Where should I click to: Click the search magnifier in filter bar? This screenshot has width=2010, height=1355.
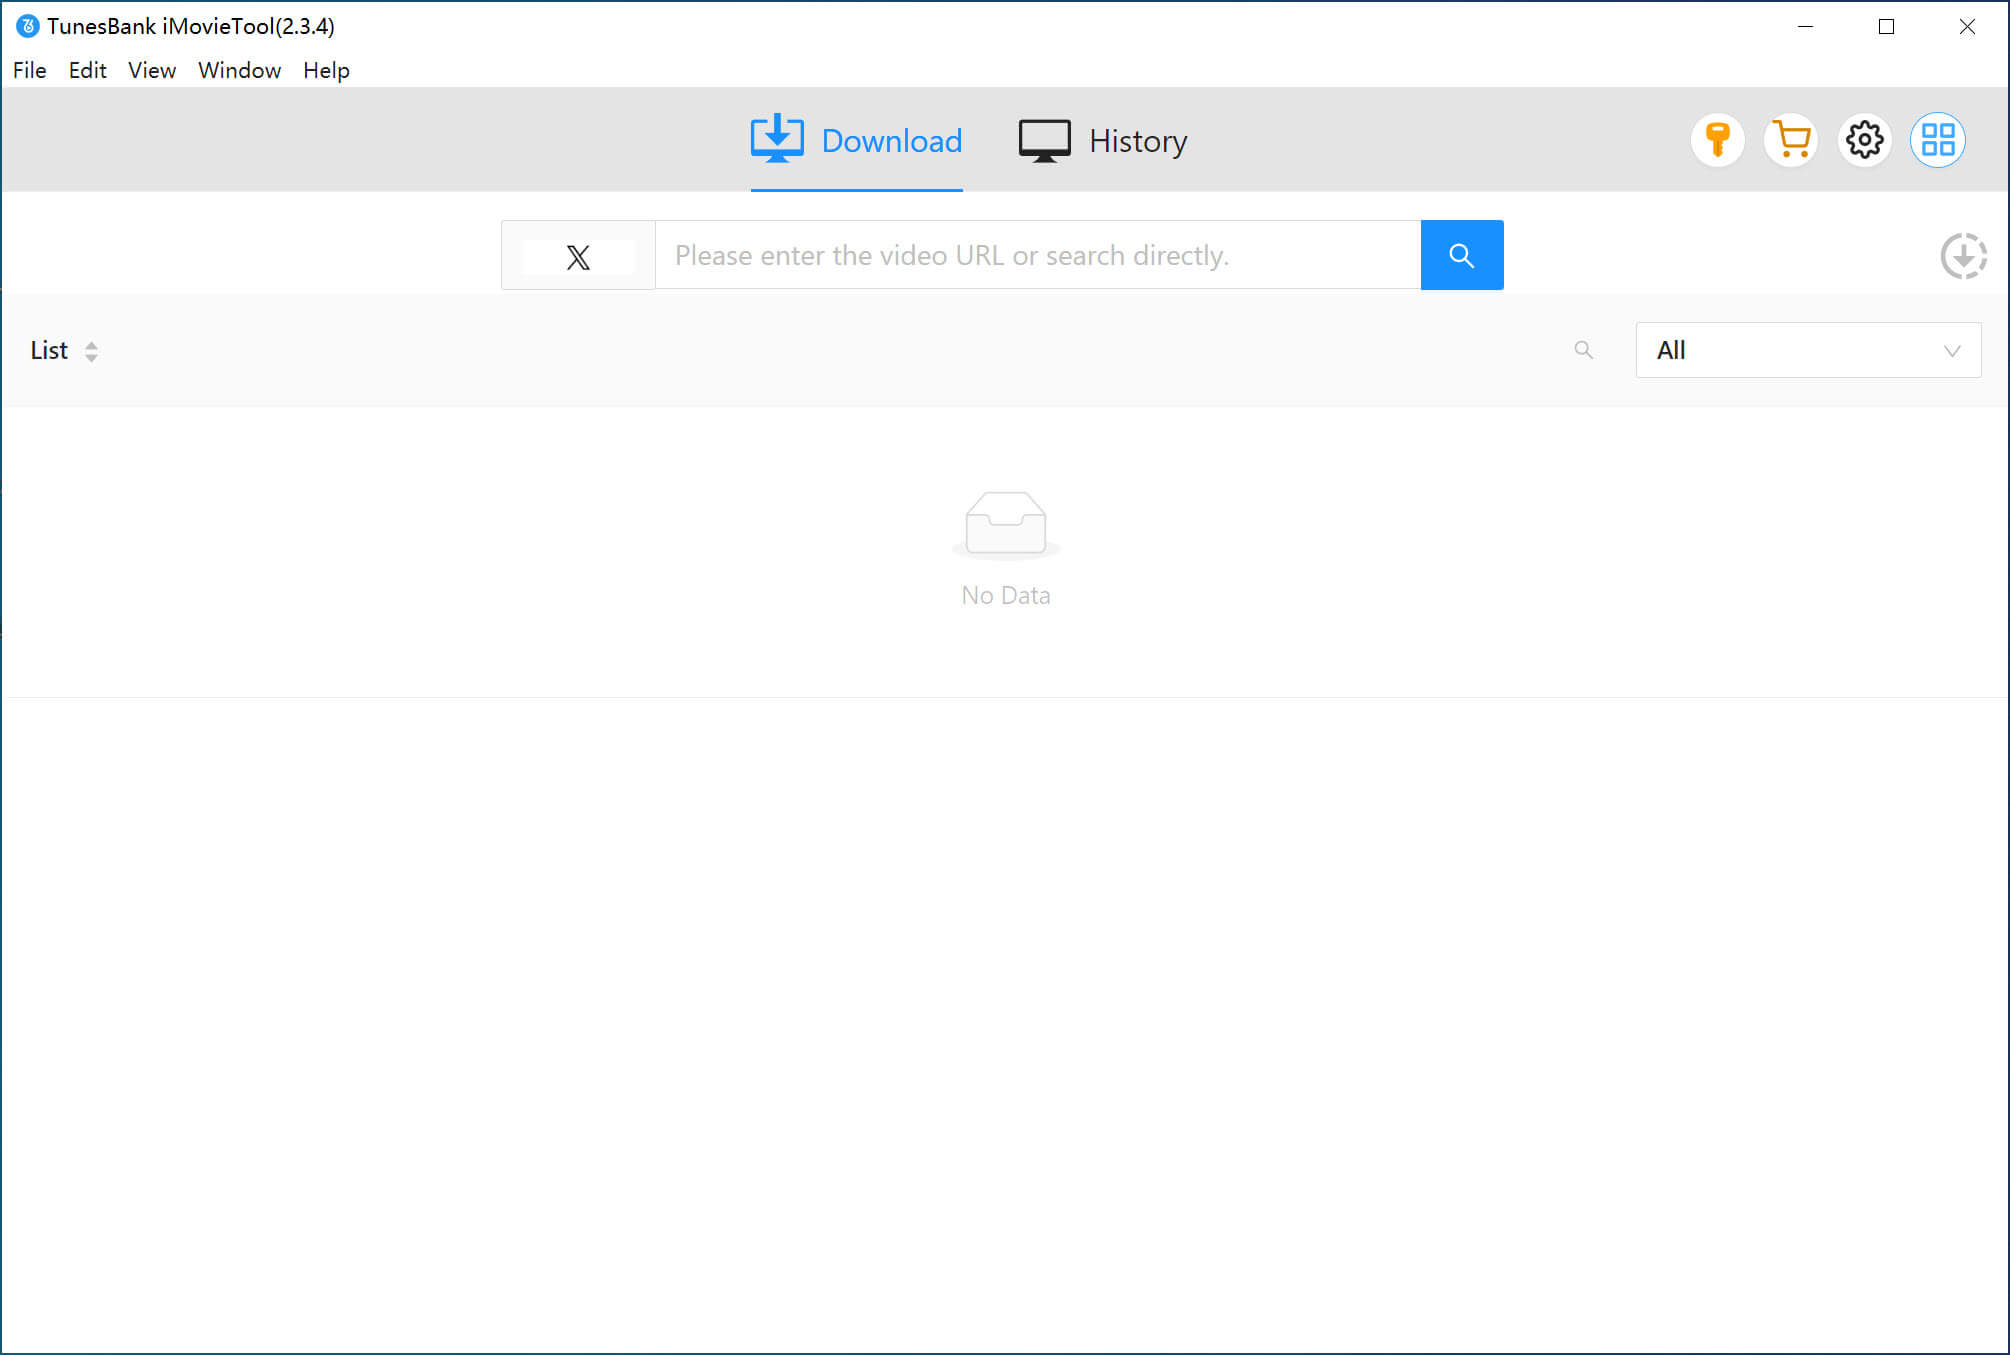click(1583, 349)
